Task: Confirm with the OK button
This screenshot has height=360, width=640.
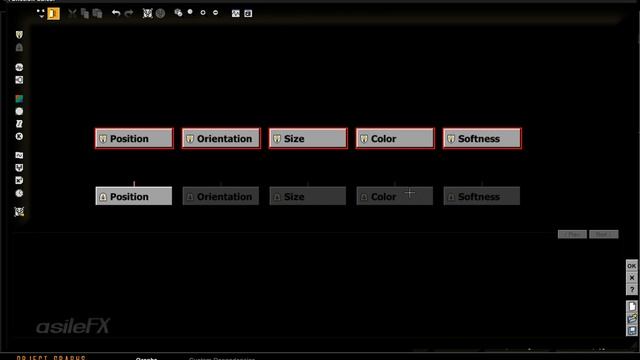Action: coord(631,266)
